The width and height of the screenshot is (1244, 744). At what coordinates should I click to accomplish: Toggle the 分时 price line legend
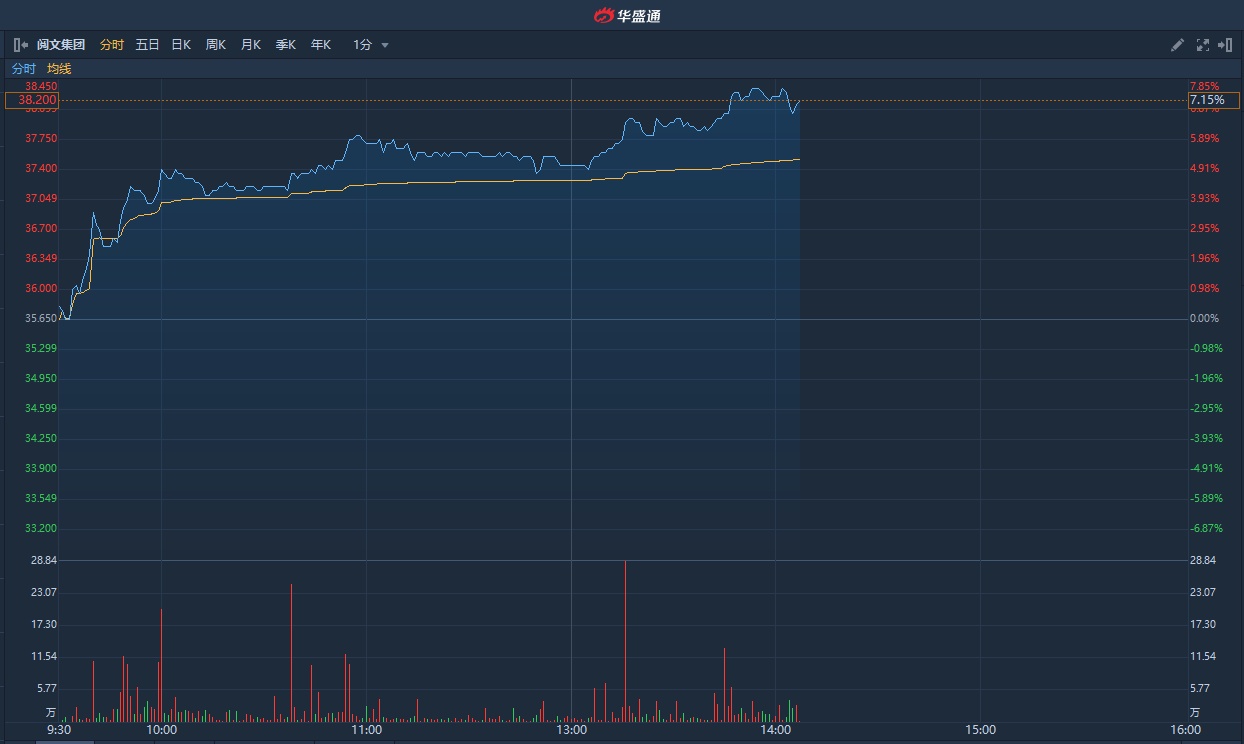pyautogui.click(x=23, y=69)
